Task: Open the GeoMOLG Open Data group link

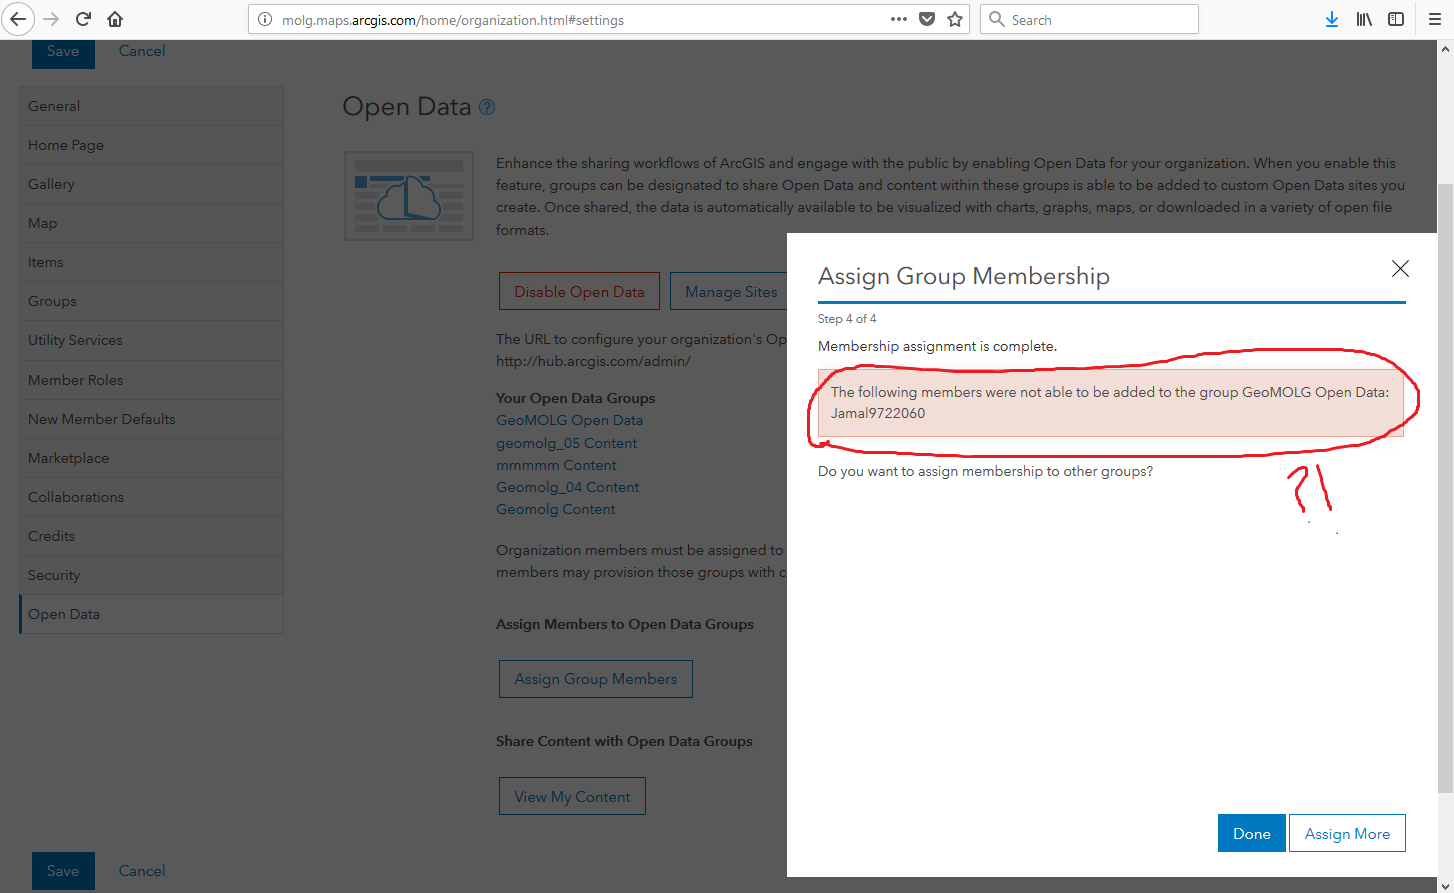Action: (x=569, y=420)
